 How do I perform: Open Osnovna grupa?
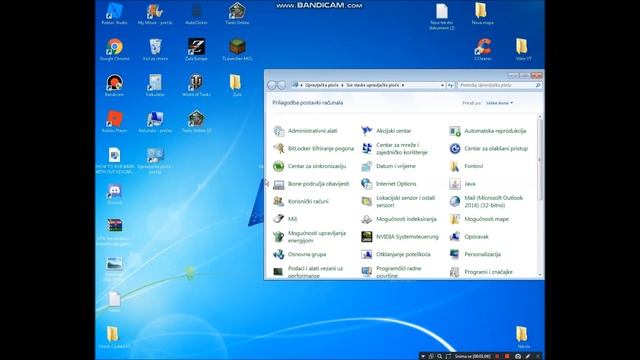coord(300,254)
